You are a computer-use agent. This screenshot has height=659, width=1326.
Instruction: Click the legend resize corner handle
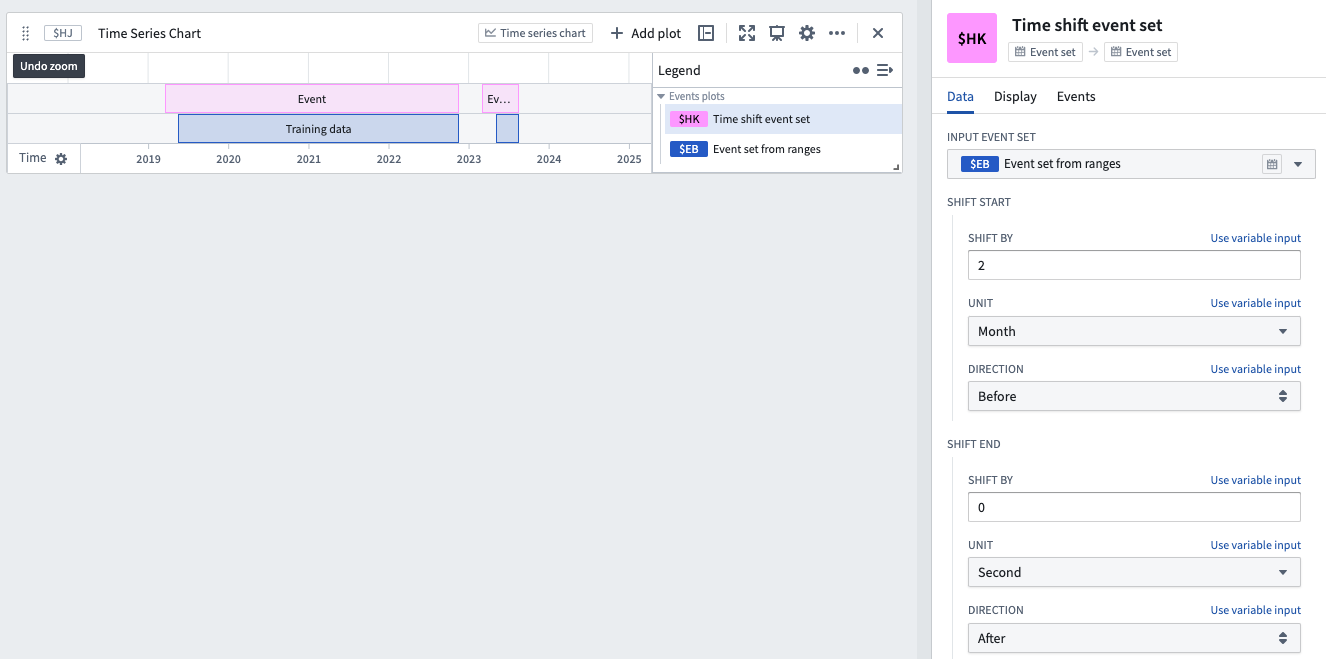coord(896,167)
